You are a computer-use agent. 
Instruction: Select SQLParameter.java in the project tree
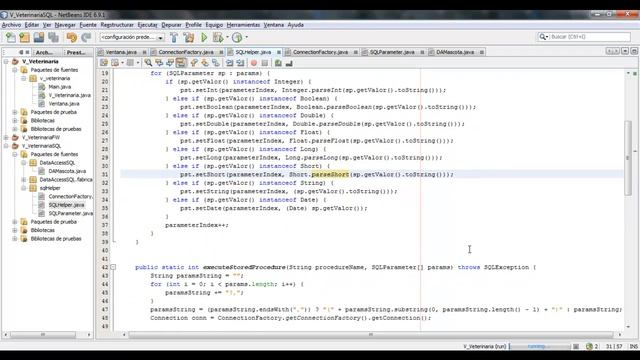click(71, 213)
